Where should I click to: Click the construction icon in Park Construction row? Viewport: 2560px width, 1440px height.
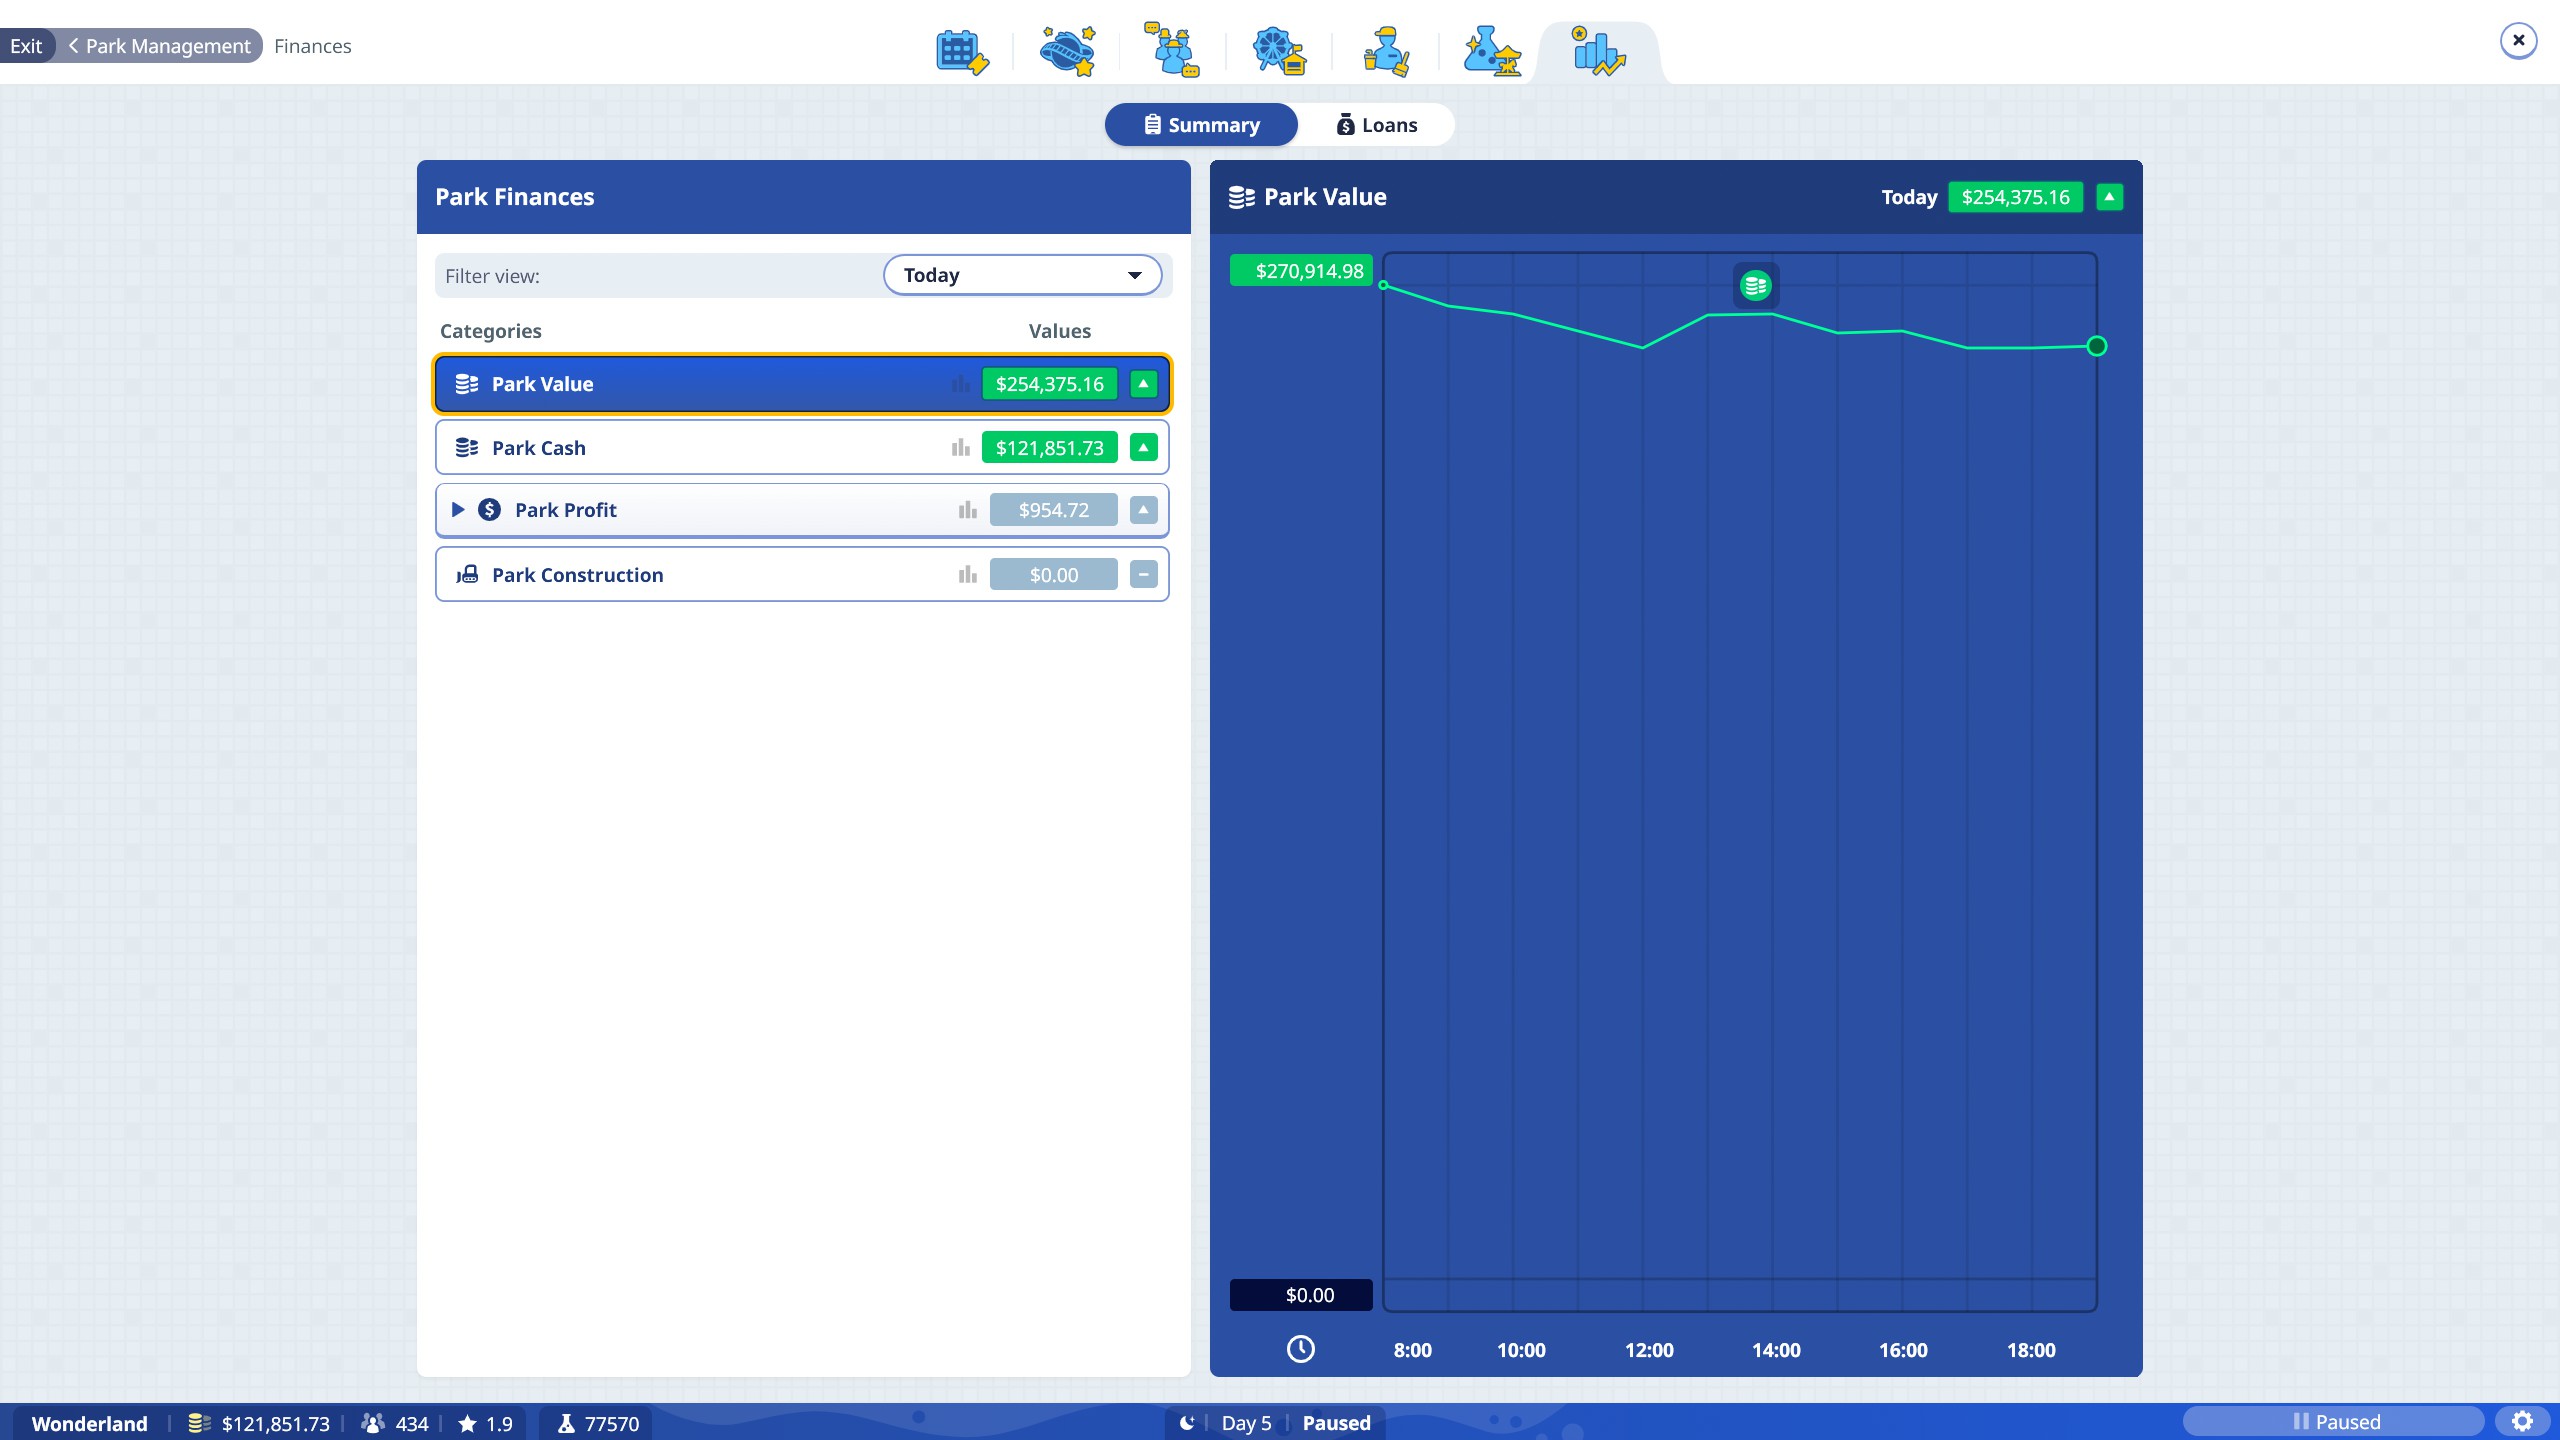[466, 574]
